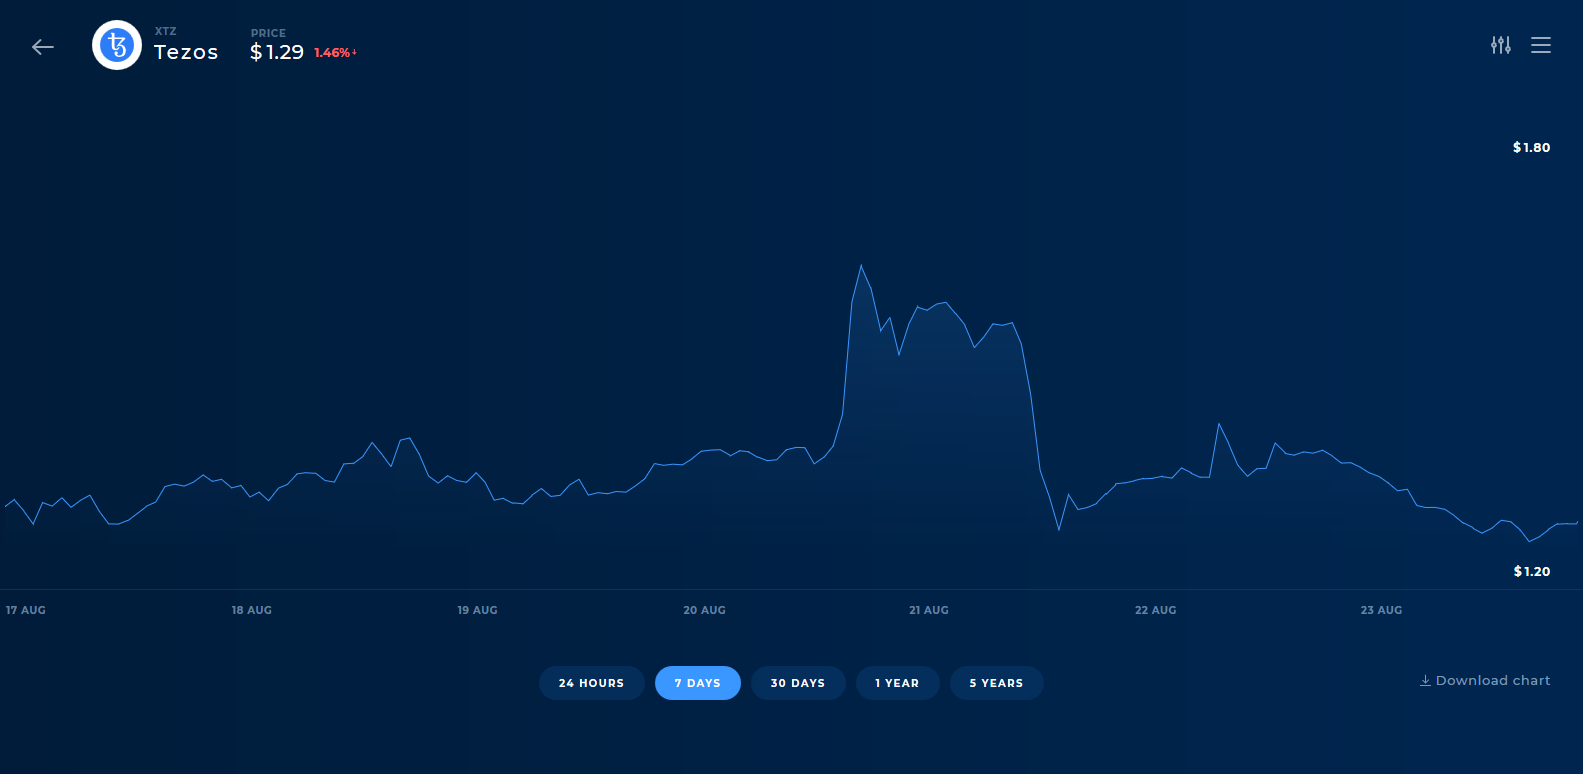Click the $1.29 price value
The width and height of the screenshot is (1583, 774).
point(277,52)
